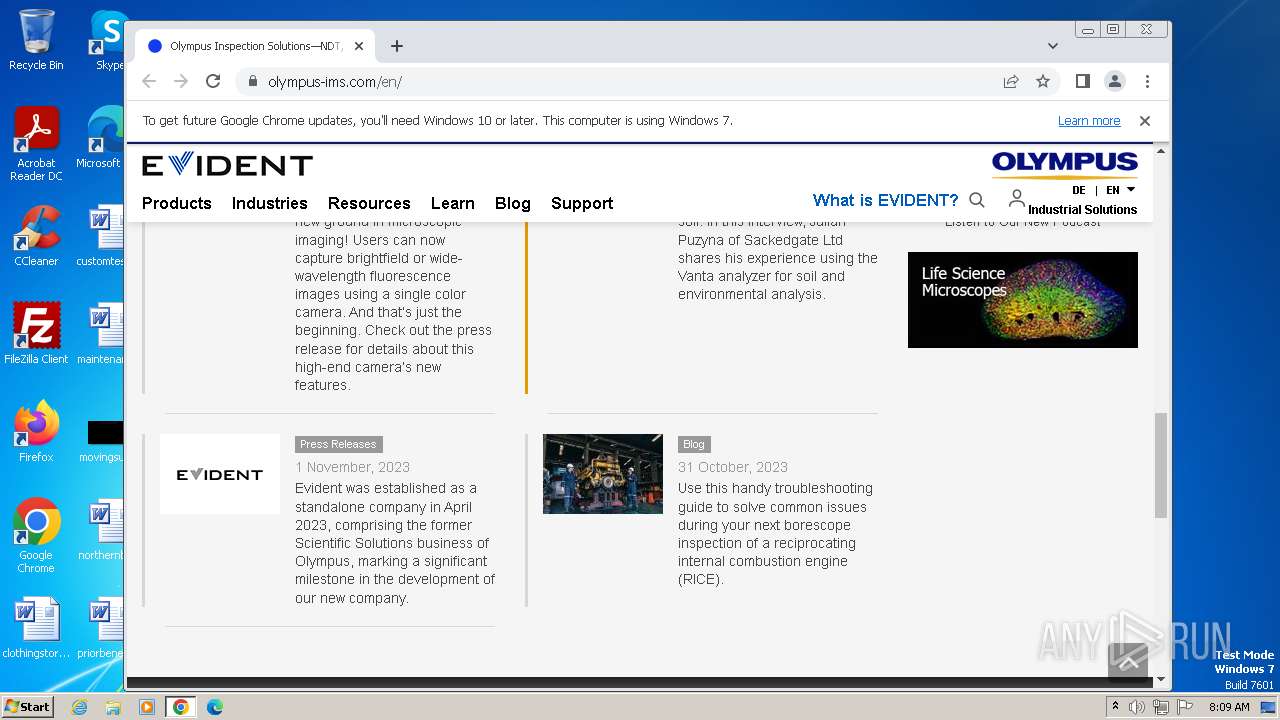Open Chrome side panel icon
This screenshot has width=1280, height=720.
(1083, 81)
